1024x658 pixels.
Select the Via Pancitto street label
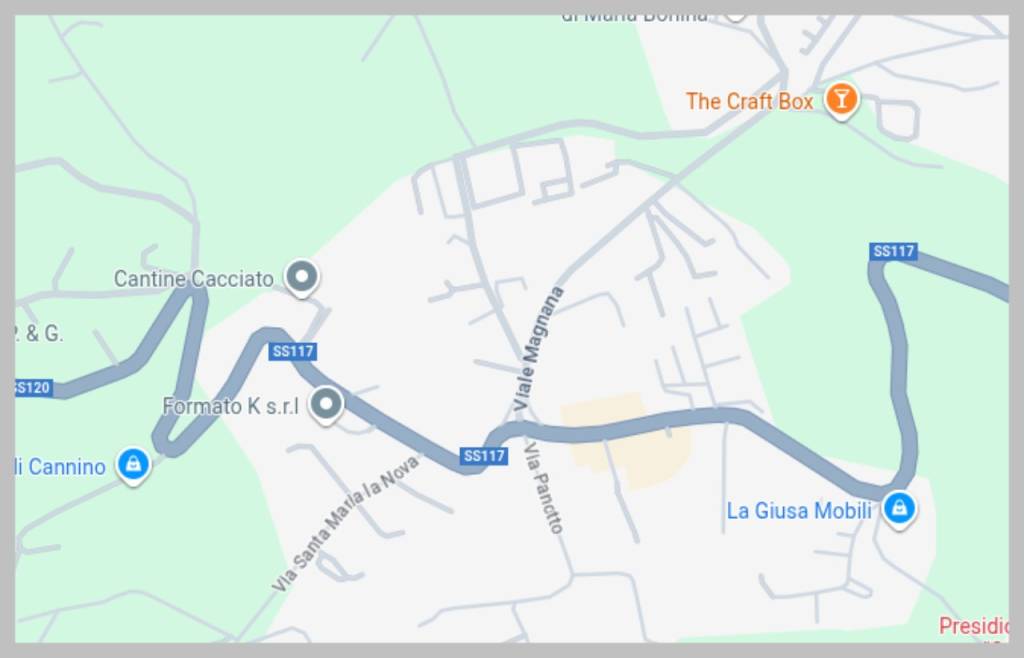click(x=544, y=488)
